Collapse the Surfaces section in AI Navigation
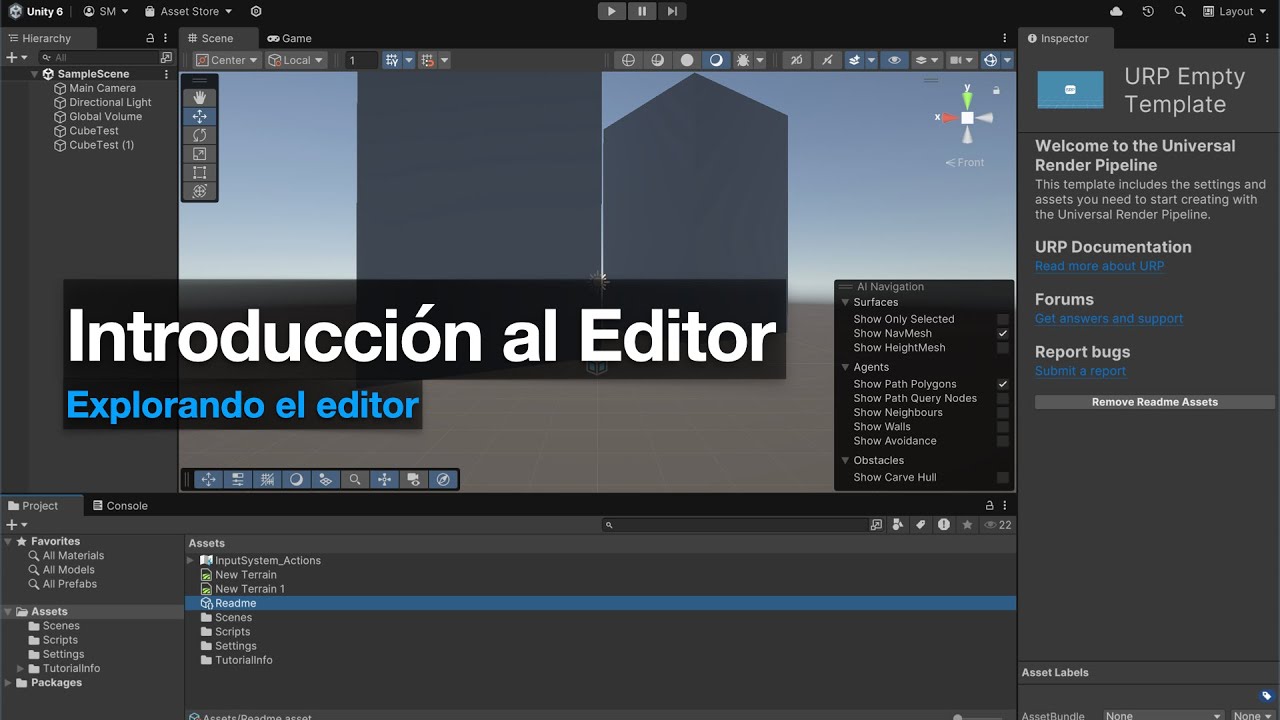Screen dimensions: 1280x720 coord(845,302)
